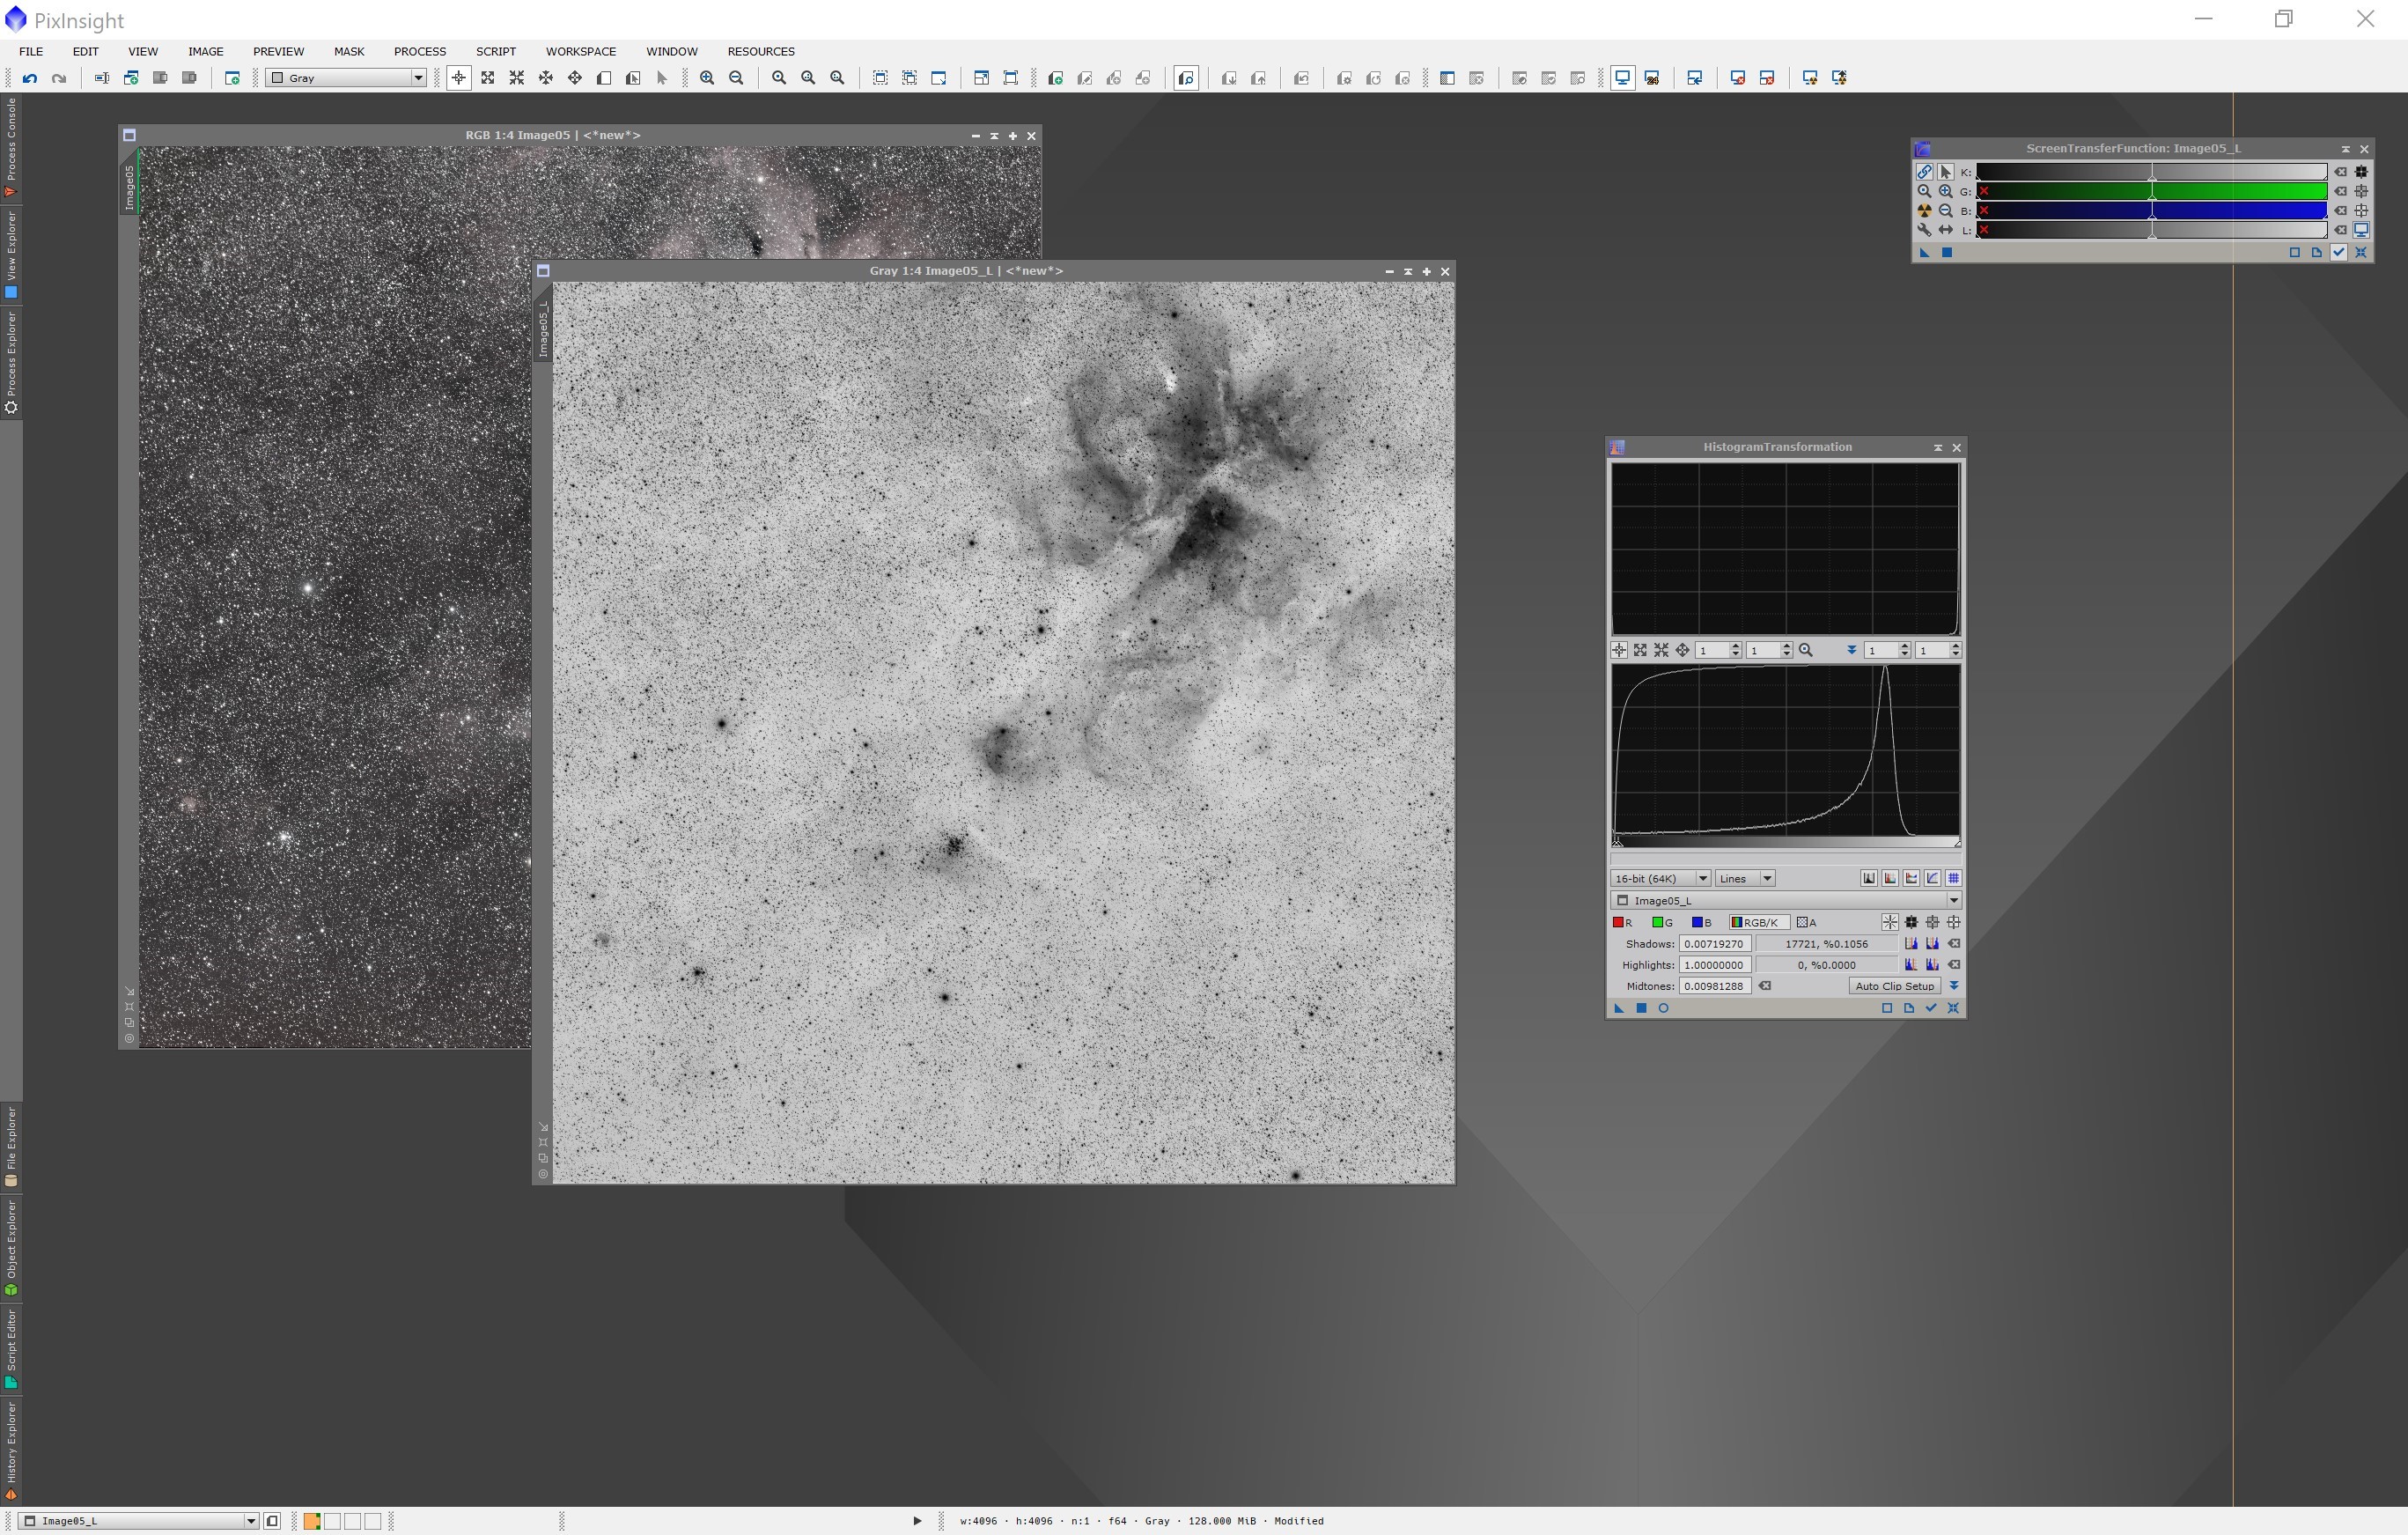Click STF zoom-in magnifier icon
2408x1535 pixels.
pos(1945,191)
